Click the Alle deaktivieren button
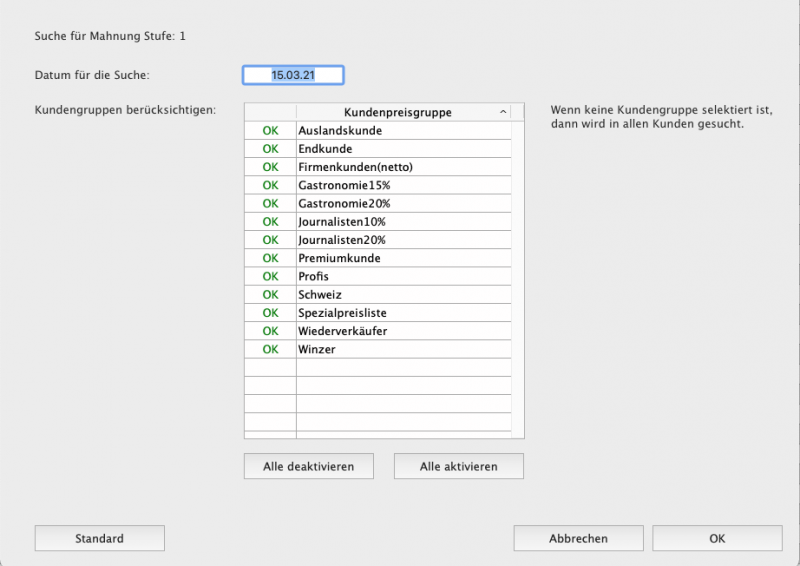 [x=309, y=466]
